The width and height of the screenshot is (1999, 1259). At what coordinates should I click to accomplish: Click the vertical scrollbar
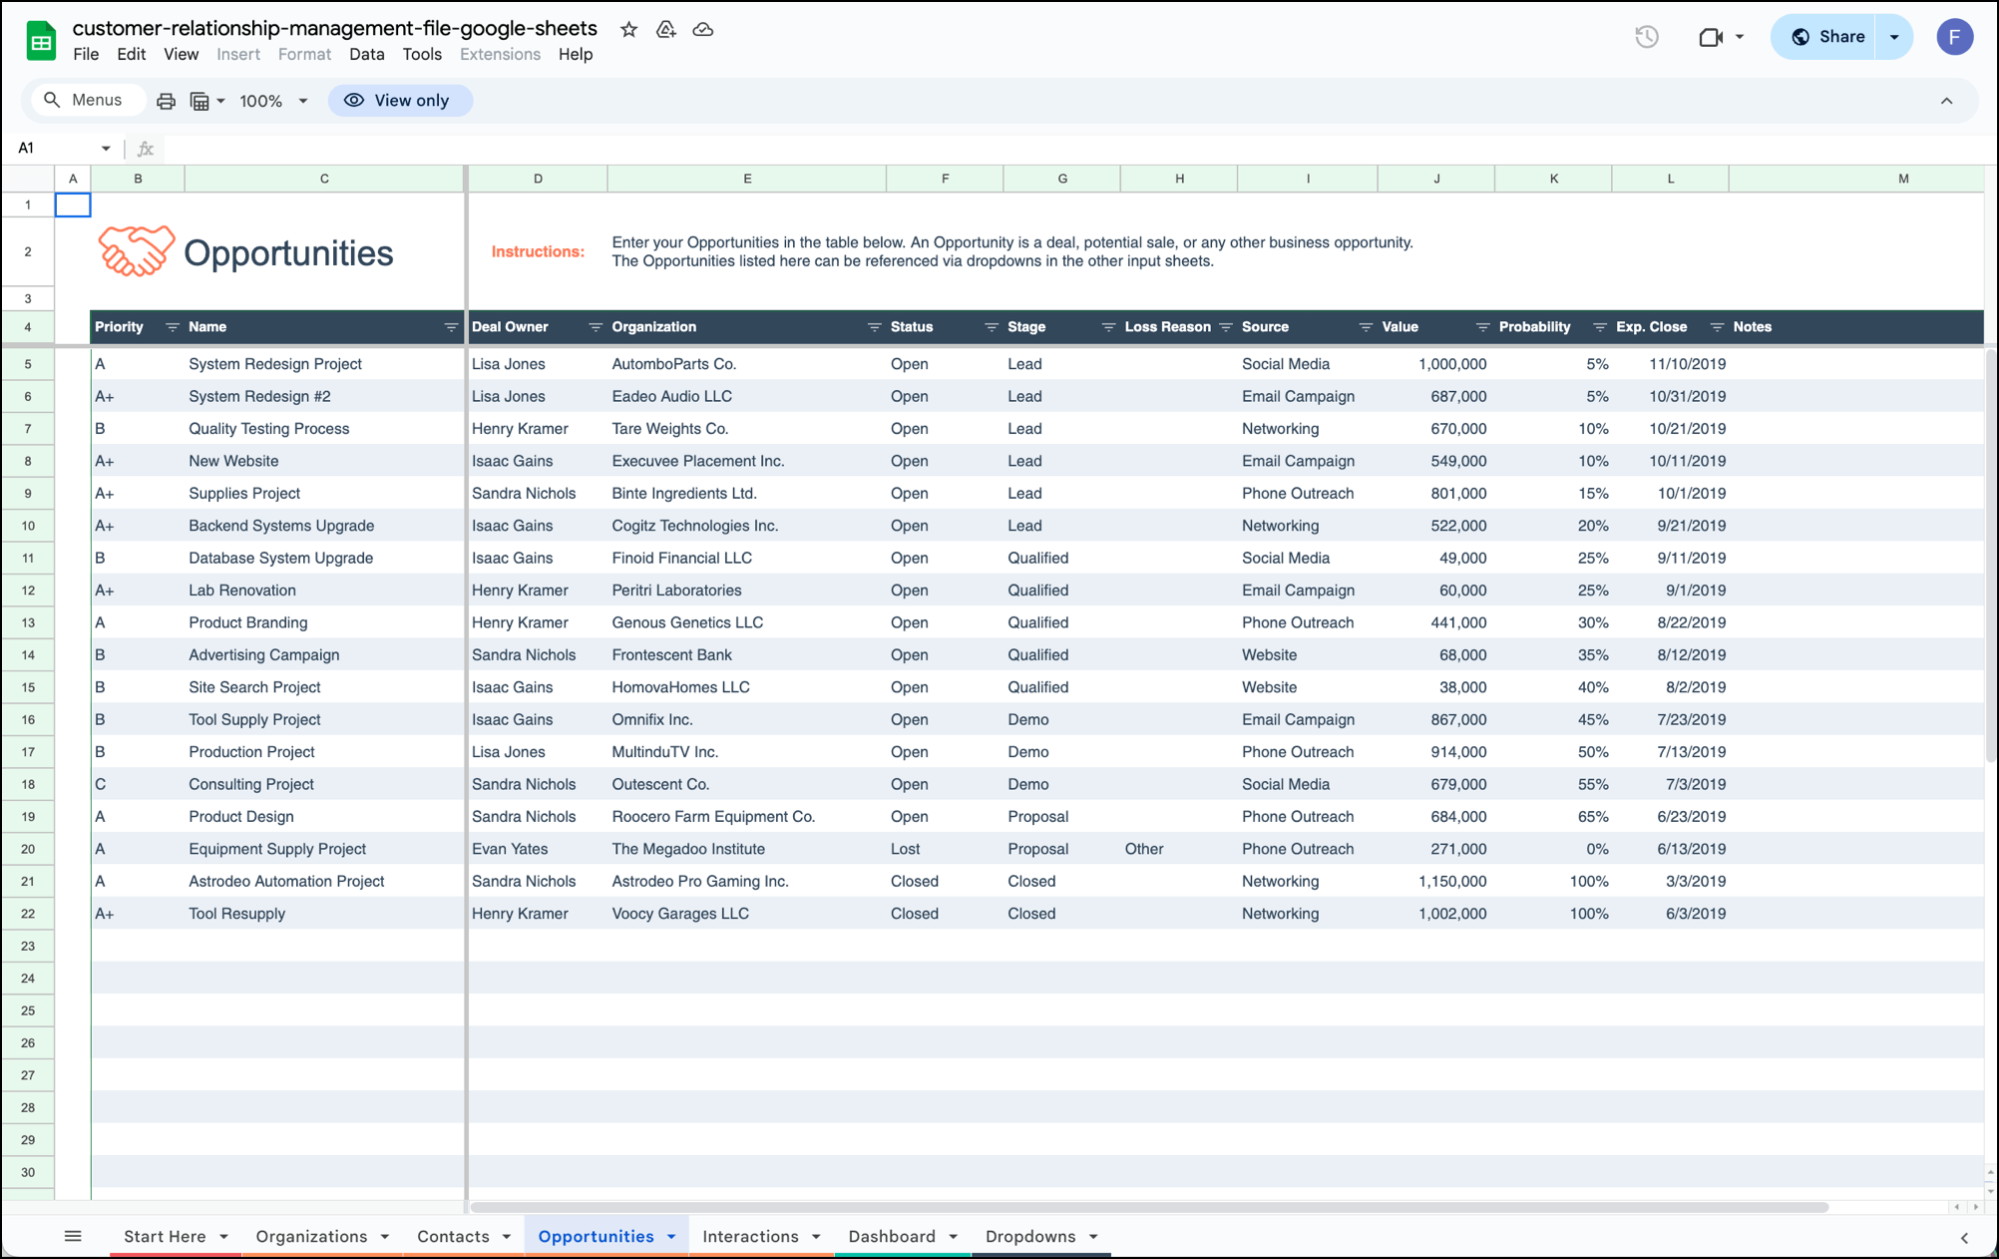click(x=1991, y=556)
